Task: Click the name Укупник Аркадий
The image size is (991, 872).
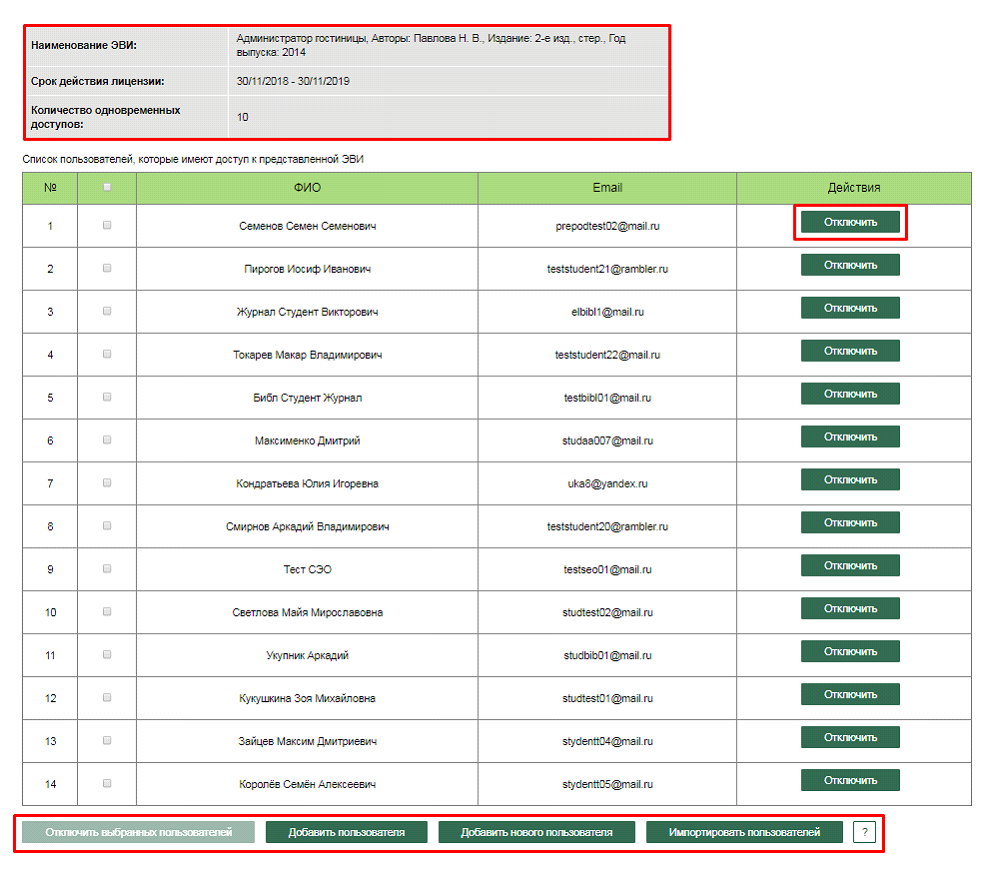Action: pyautogui.click(x=307, y=656)
